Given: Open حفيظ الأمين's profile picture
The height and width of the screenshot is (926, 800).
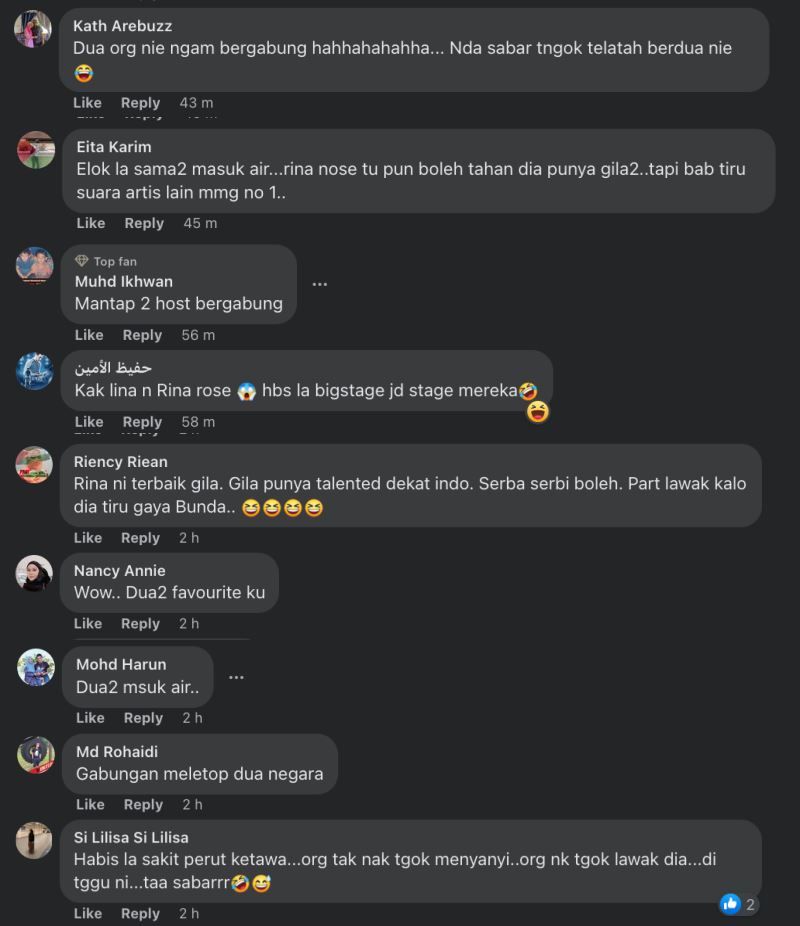Looking at the screenshot, I should [35, 370].
